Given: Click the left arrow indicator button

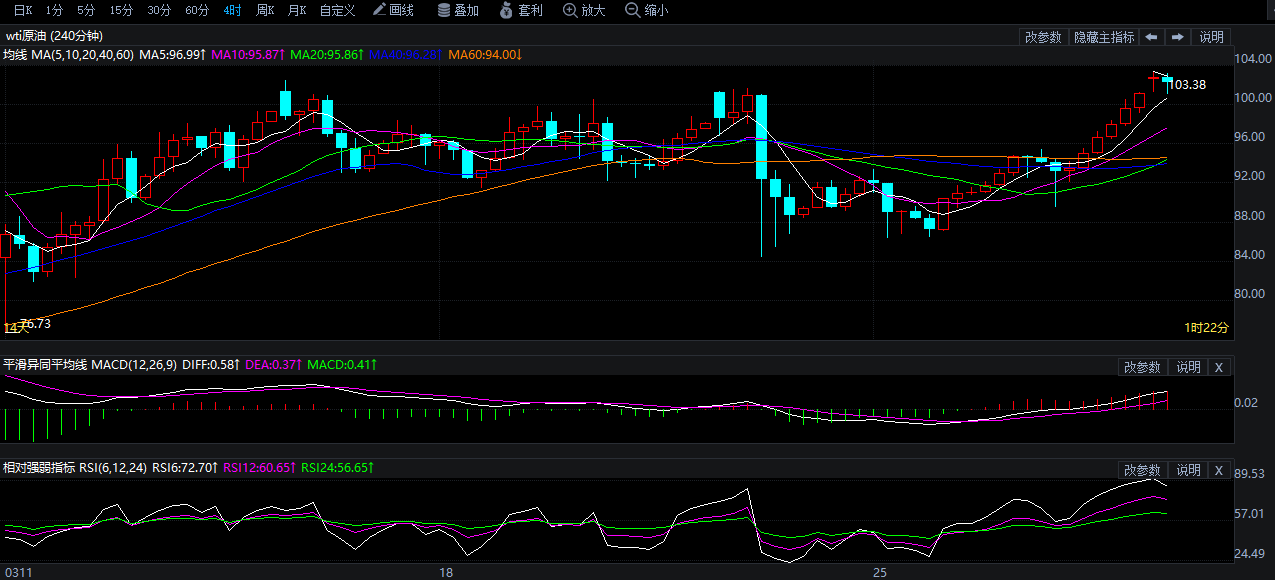Looking at the screenshot, I should pyautogui.click(x=1151, y=37).
